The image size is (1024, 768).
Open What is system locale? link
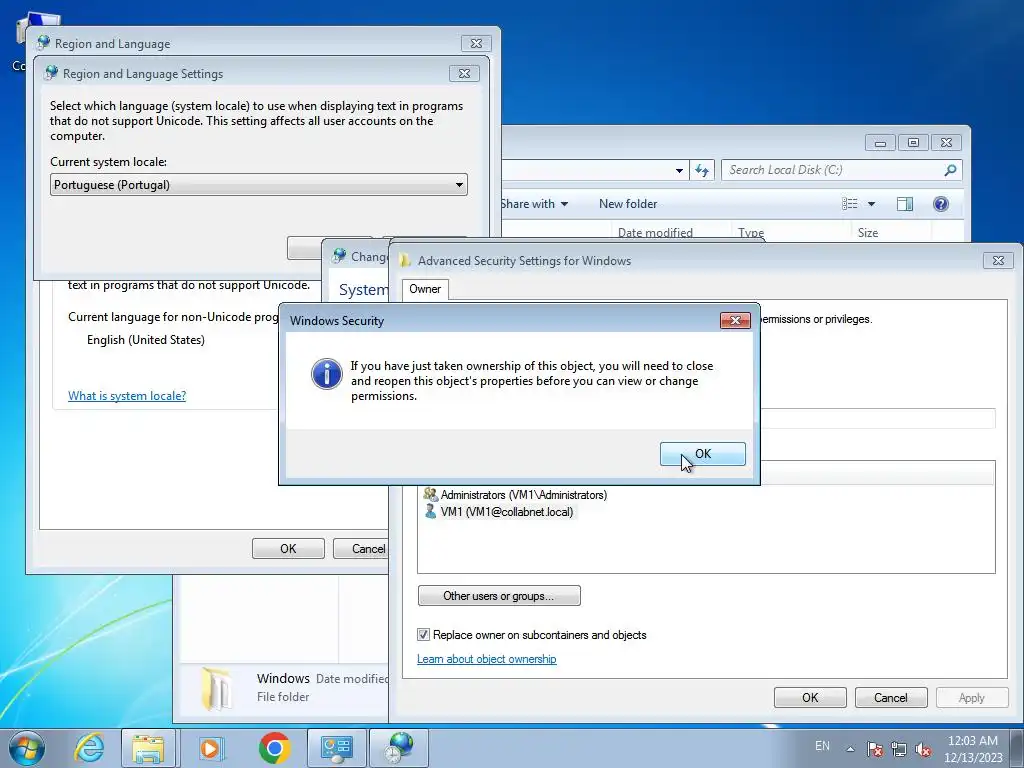[127, 396]
